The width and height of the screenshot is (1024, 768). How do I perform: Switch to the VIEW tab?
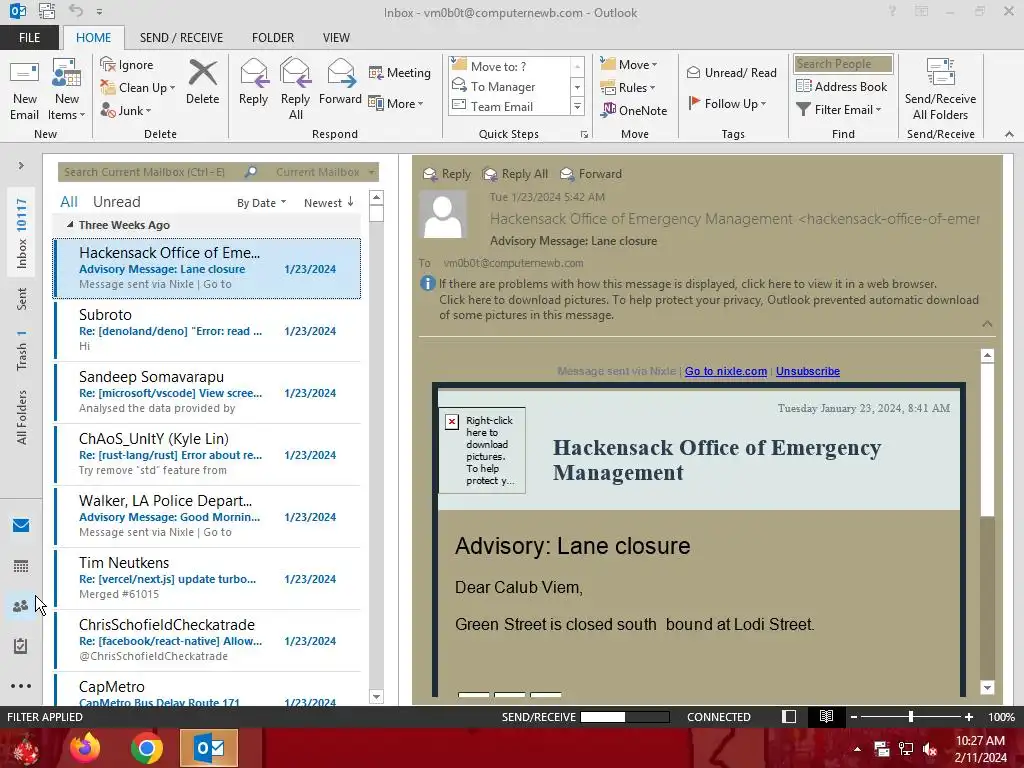[336, 38]
